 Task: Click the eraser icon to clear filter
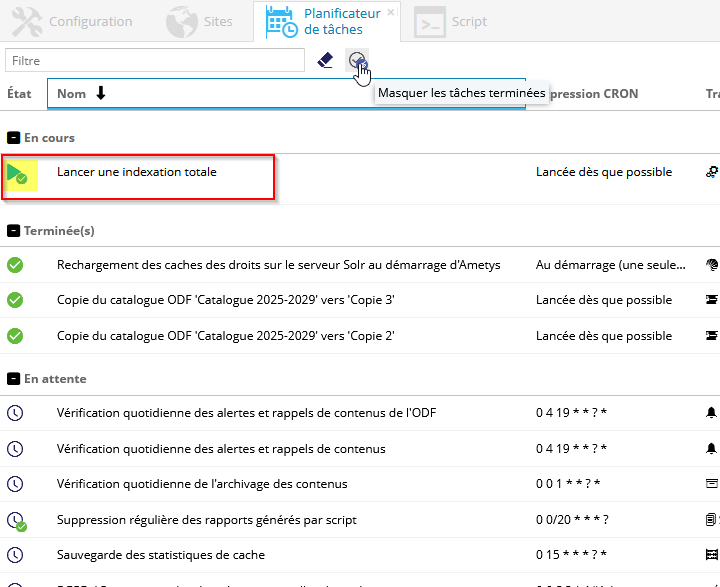tap(324, 60)
